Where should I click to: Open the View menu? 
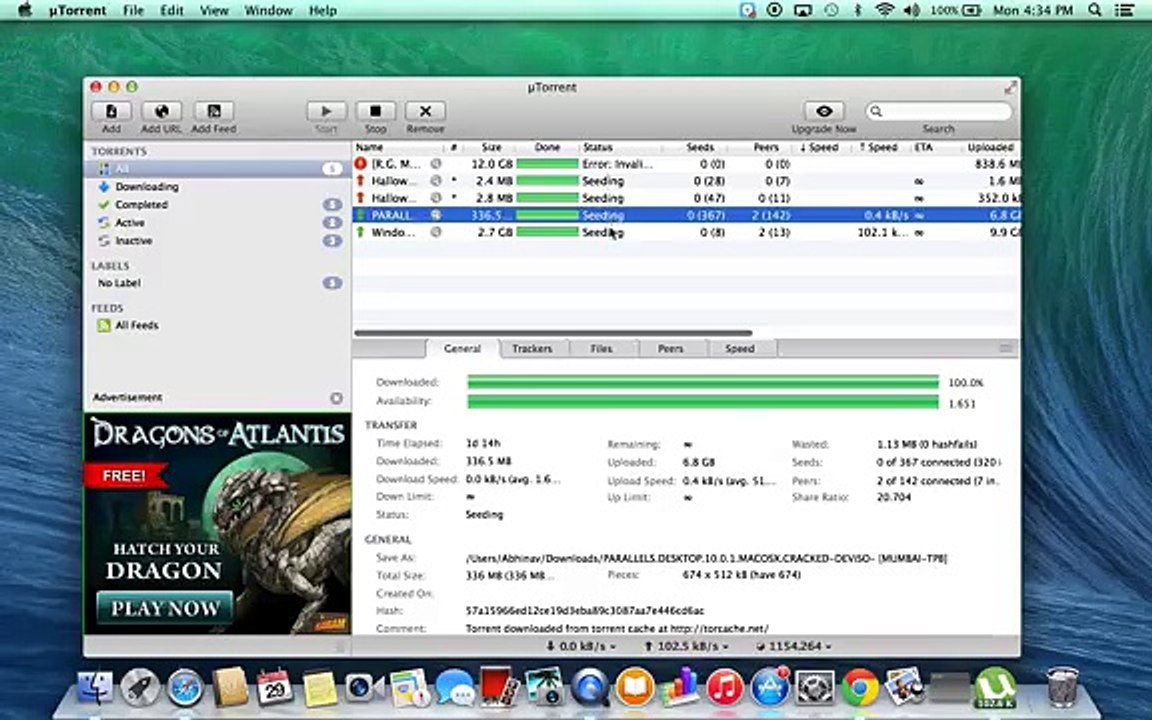[214, 10]
